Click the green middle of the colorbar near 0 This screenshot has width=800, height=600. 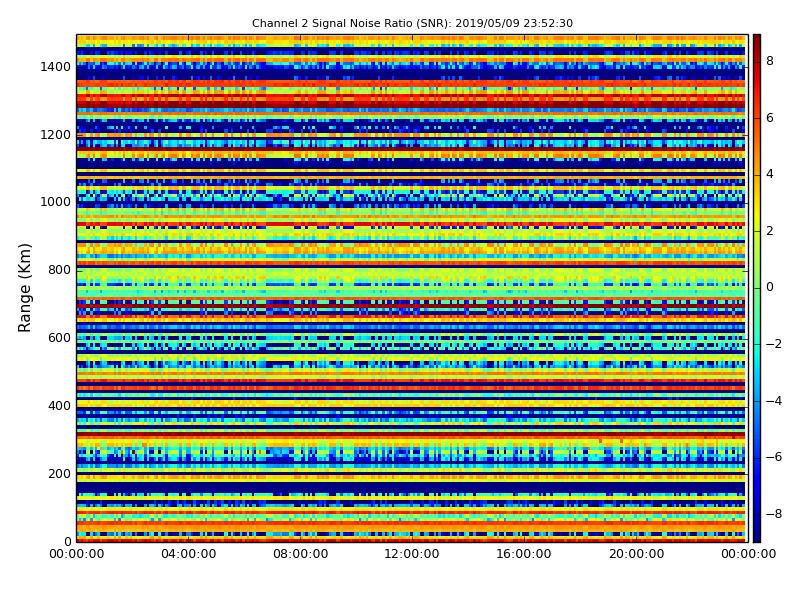(757, 288)
